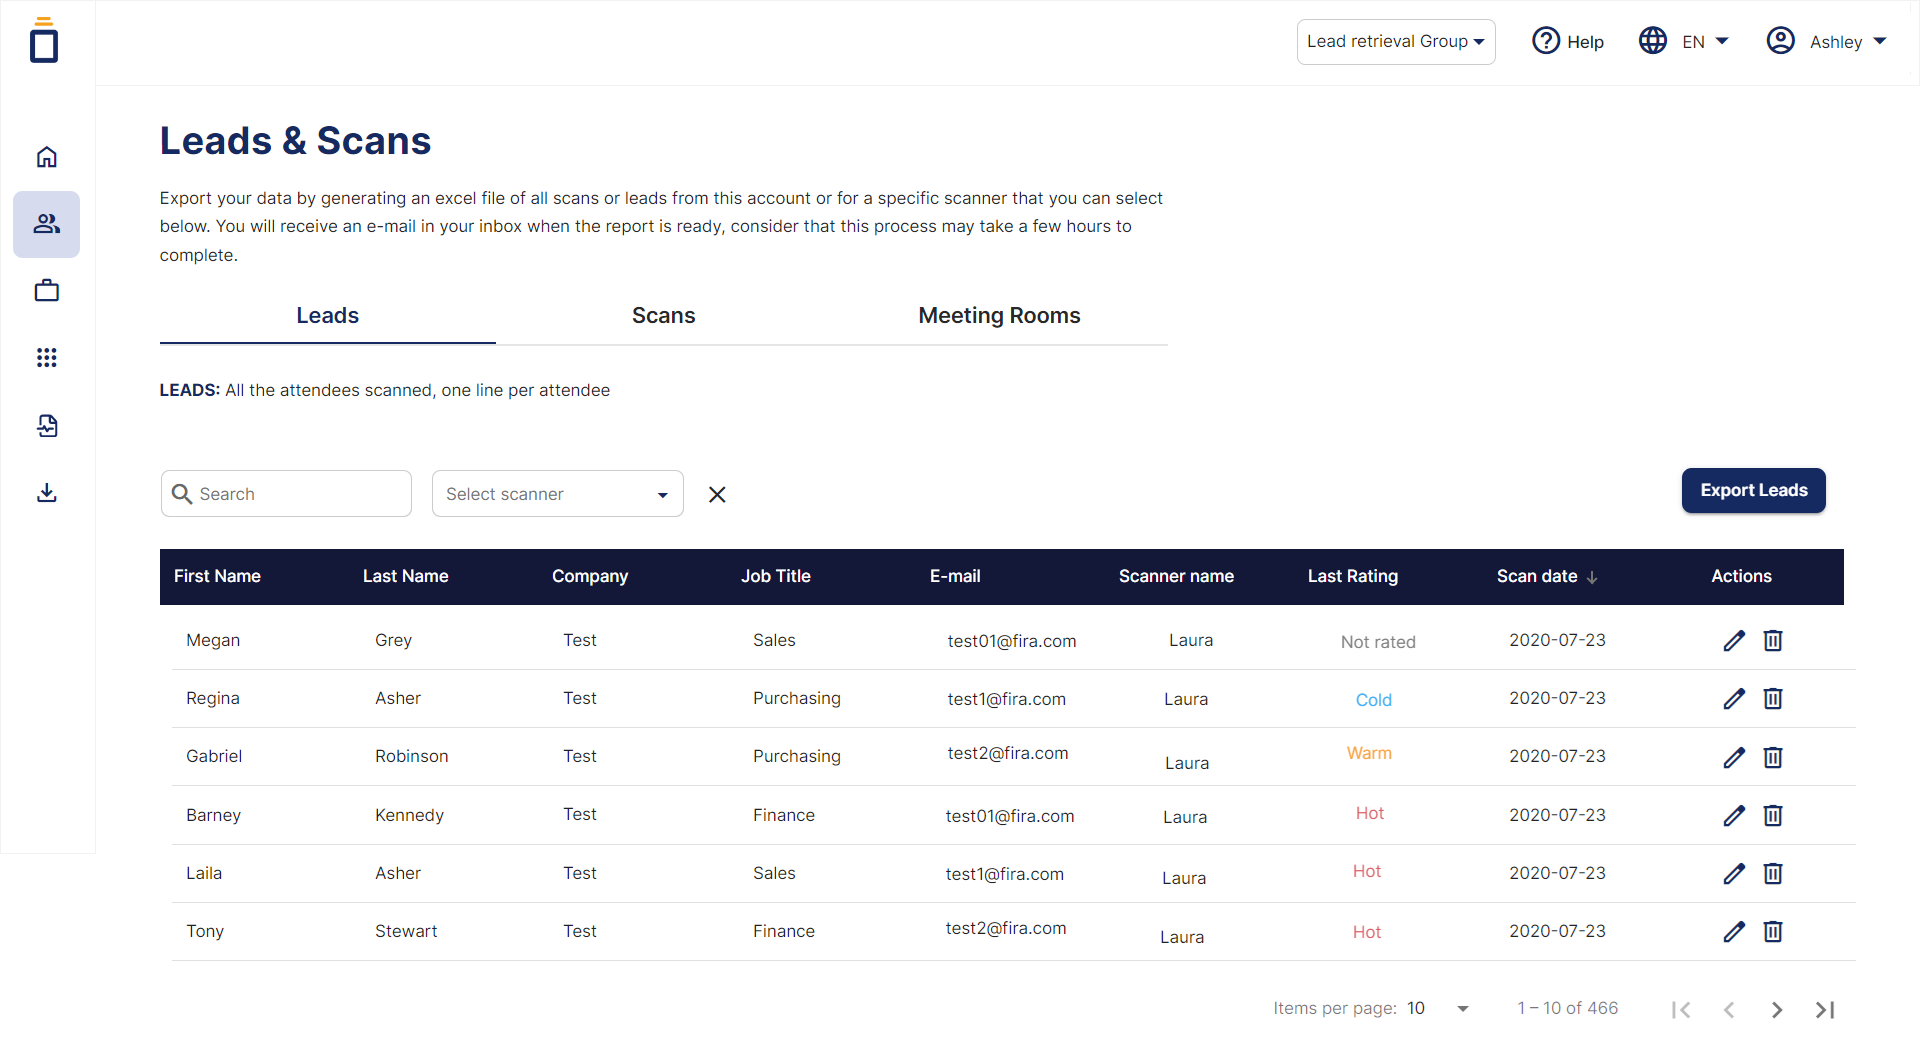This screenshot has height=1056, width=1920.
Task: Open the Items per page dropdown
Action: coord(1438,1009)
